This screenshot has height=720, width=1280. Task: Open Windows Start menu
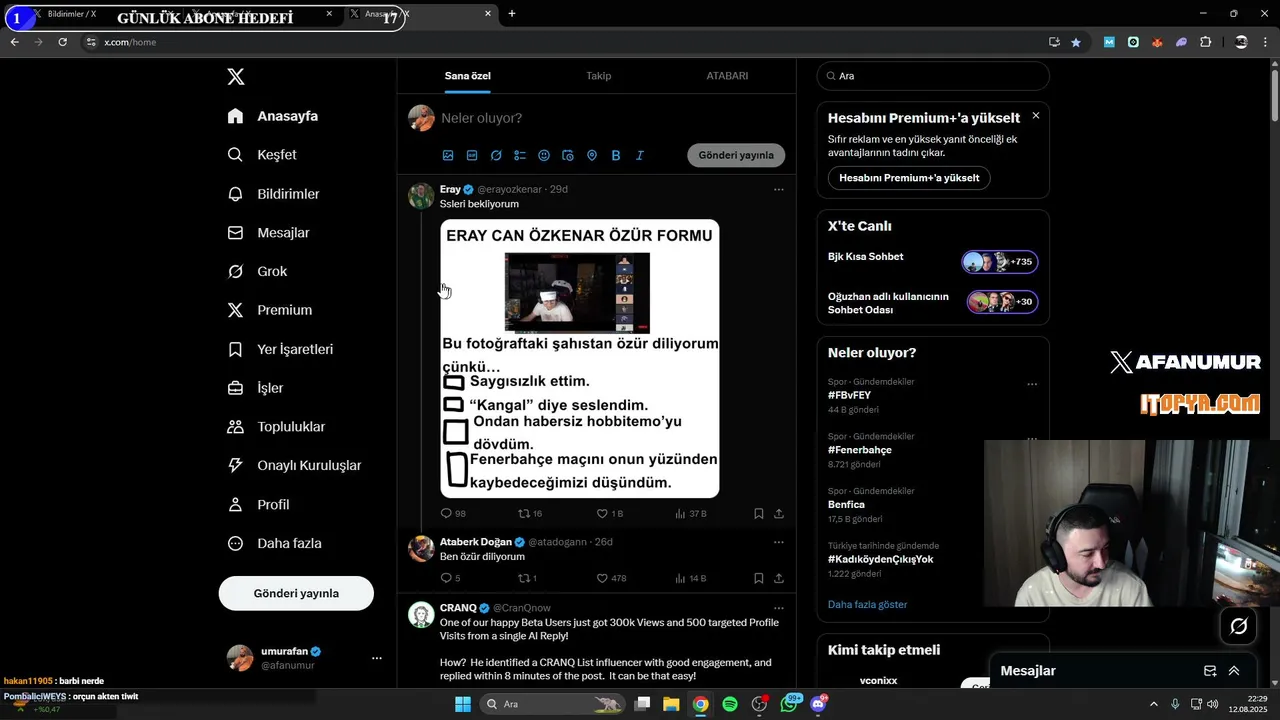pyautogui.click(x=463, y=704)
